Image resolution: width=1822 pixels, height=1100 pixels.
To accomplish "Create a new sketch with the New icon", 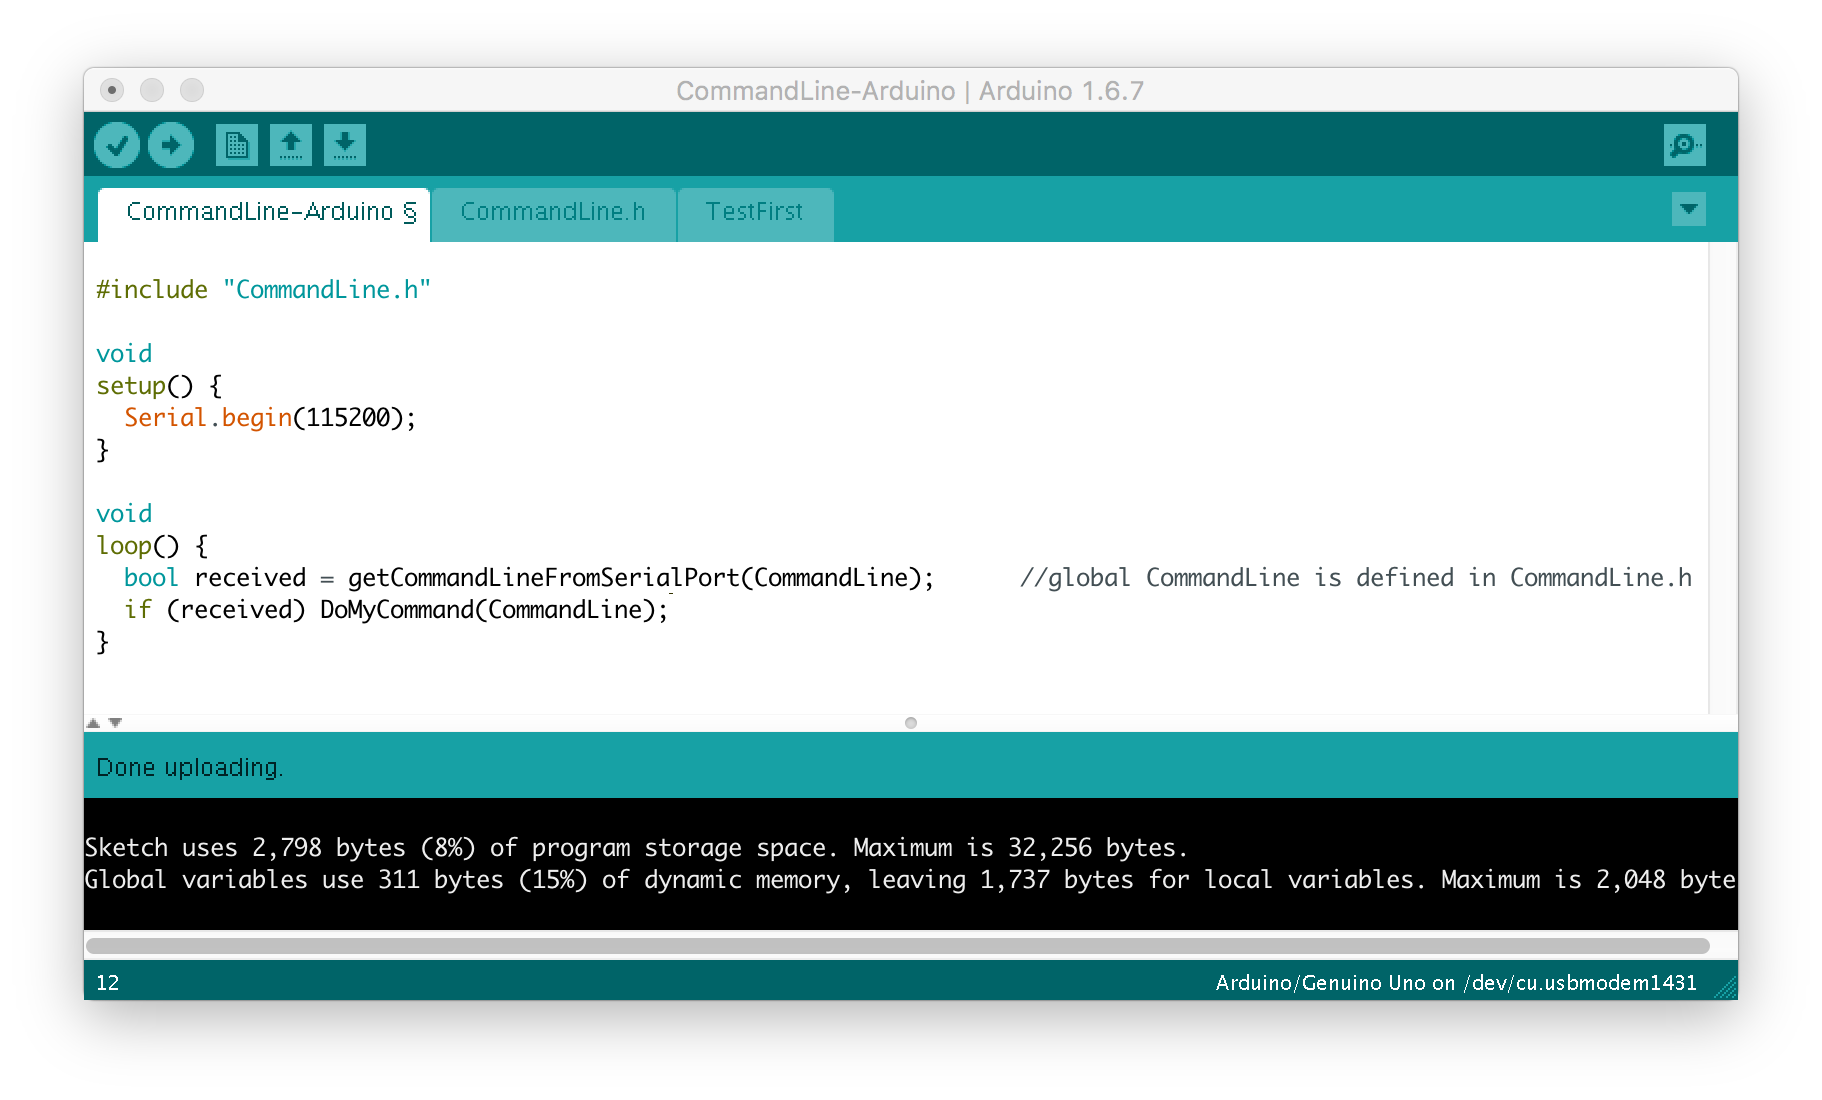I will (236, 144).
